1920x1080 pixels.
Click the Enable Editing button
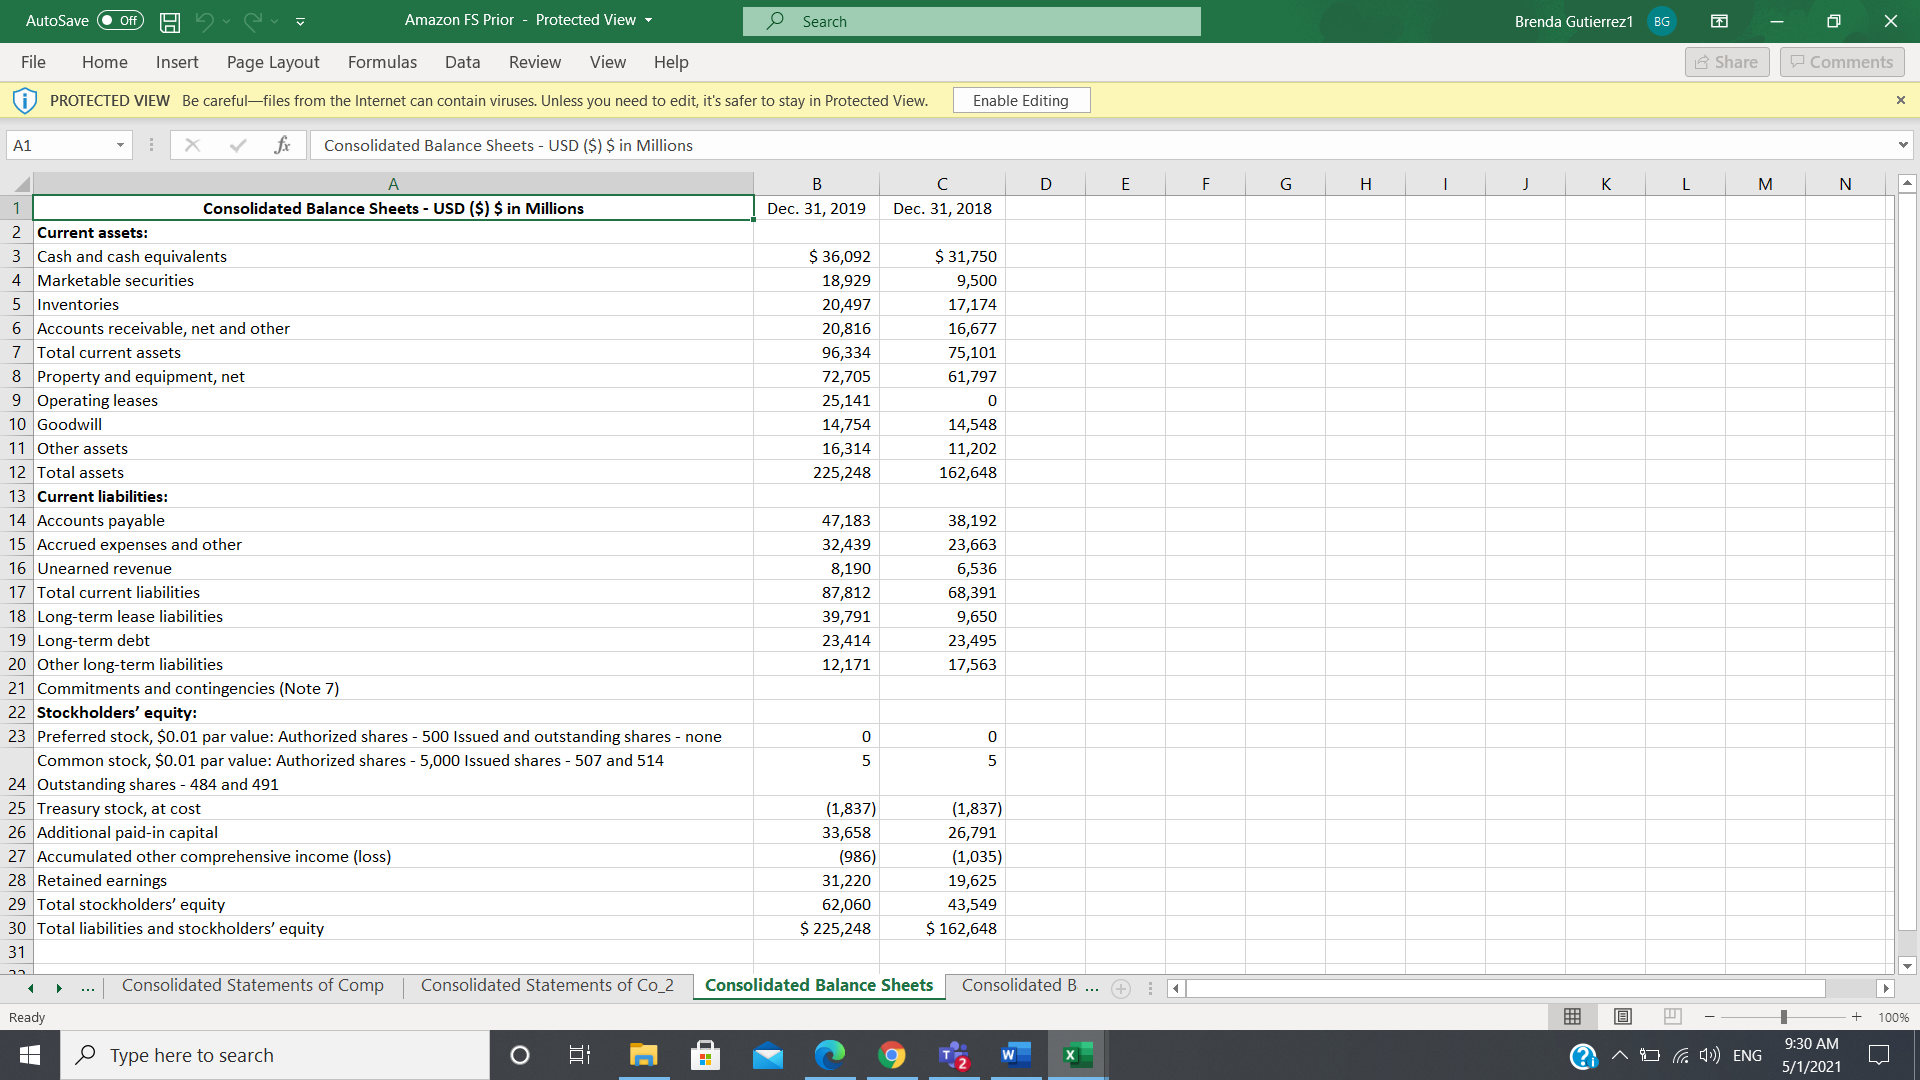(1021, 100)
